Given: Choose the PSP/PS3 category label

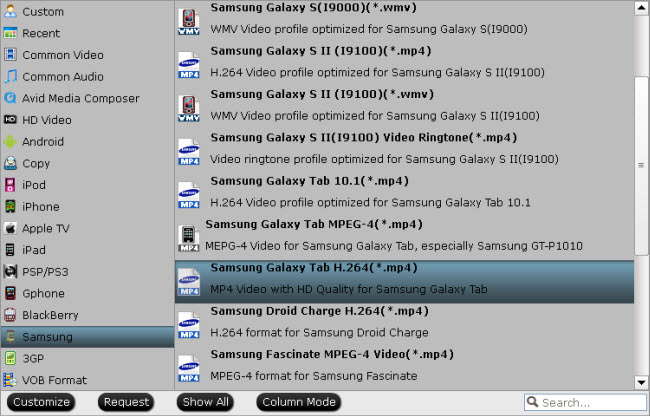Looking at the screenshot, I should click(x=45, y=272).
